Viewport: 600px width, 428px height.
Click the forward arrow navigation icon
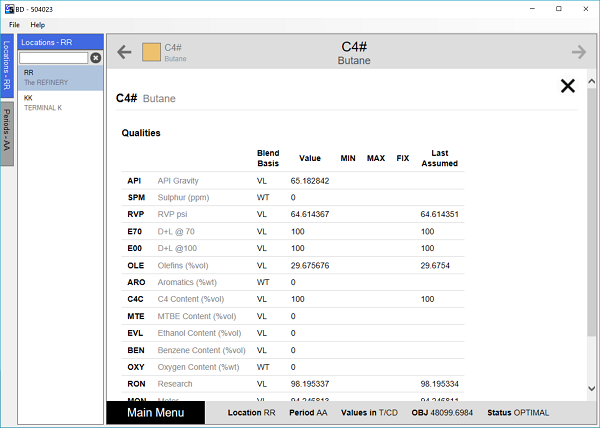(578, 52)
